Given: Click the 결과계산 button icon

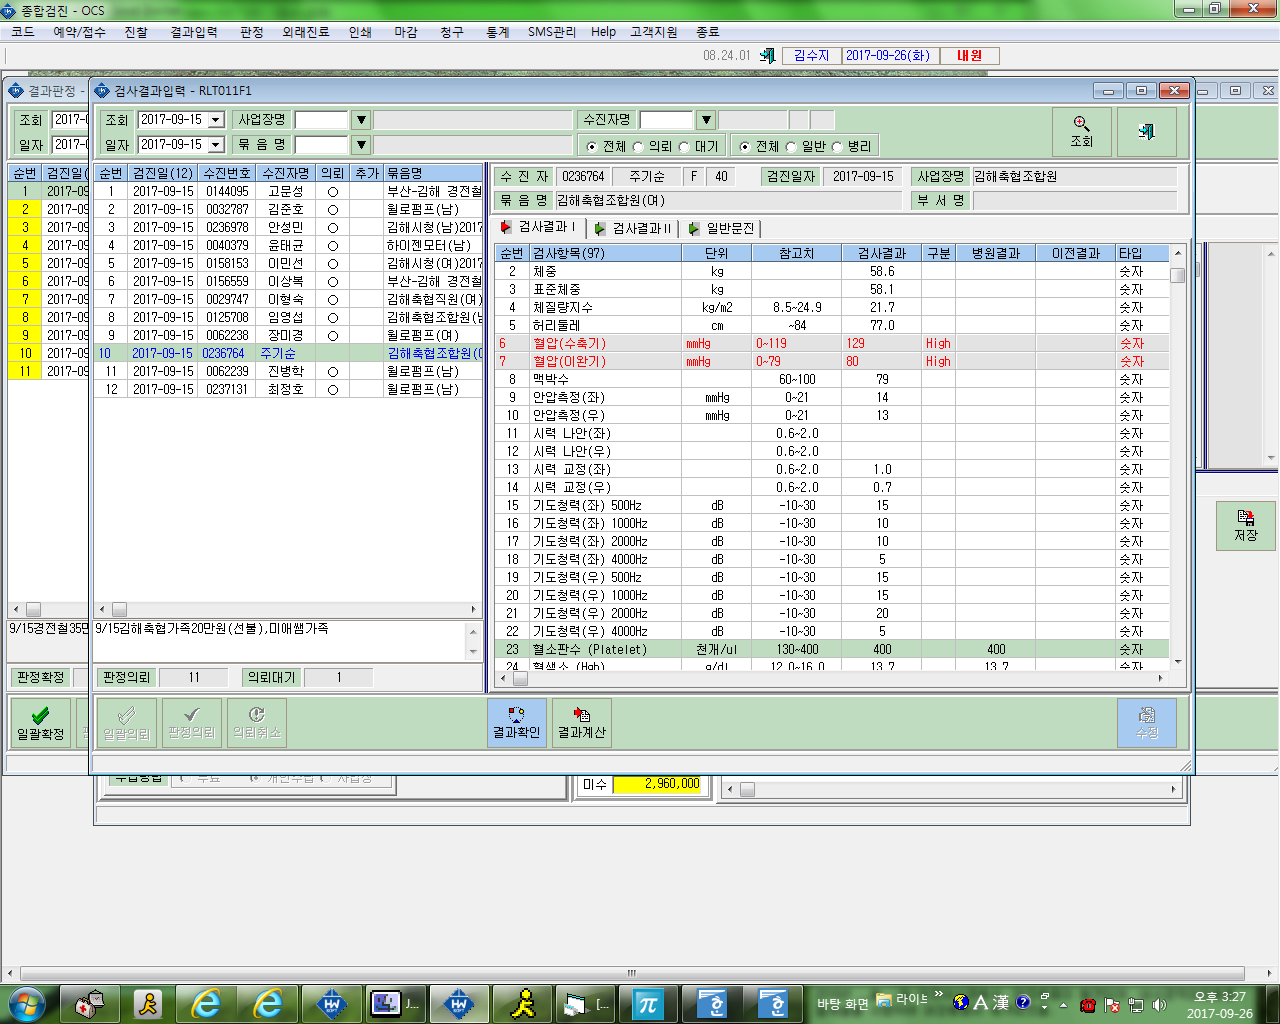Looking at the screenshot, I should point(582,722).
